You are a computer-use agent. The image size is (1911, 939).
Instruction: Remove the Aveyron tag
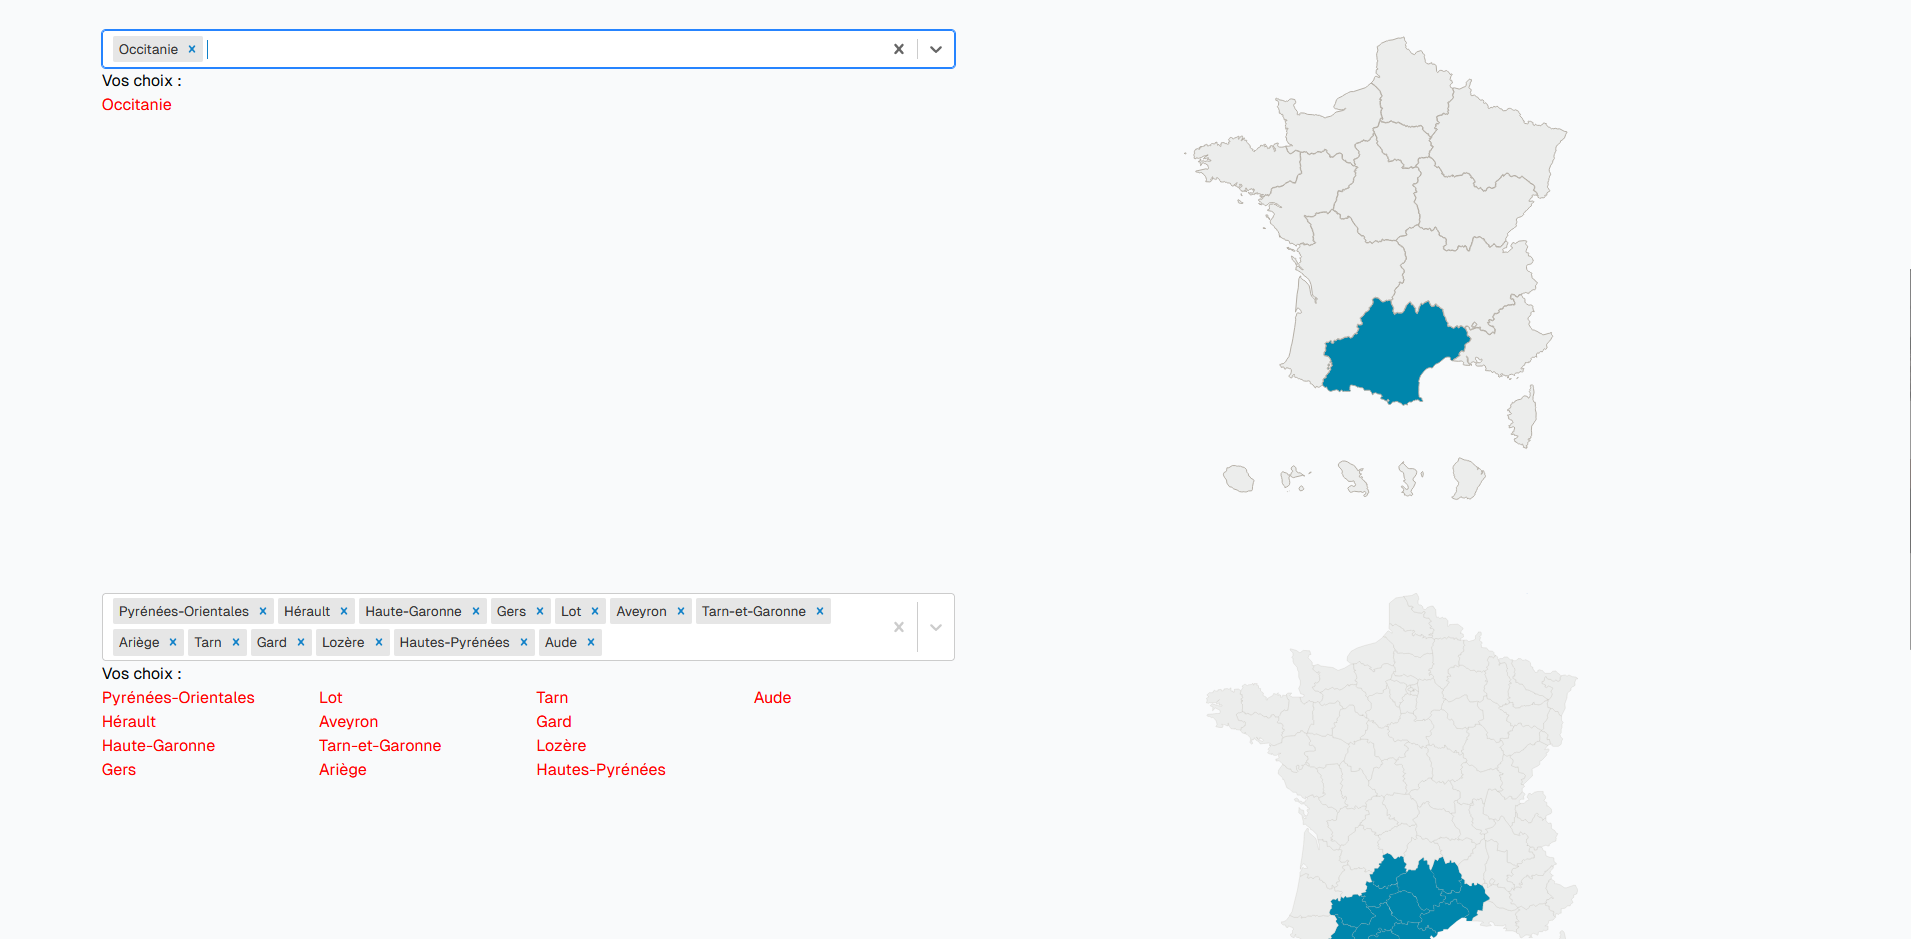coord(681,611)
